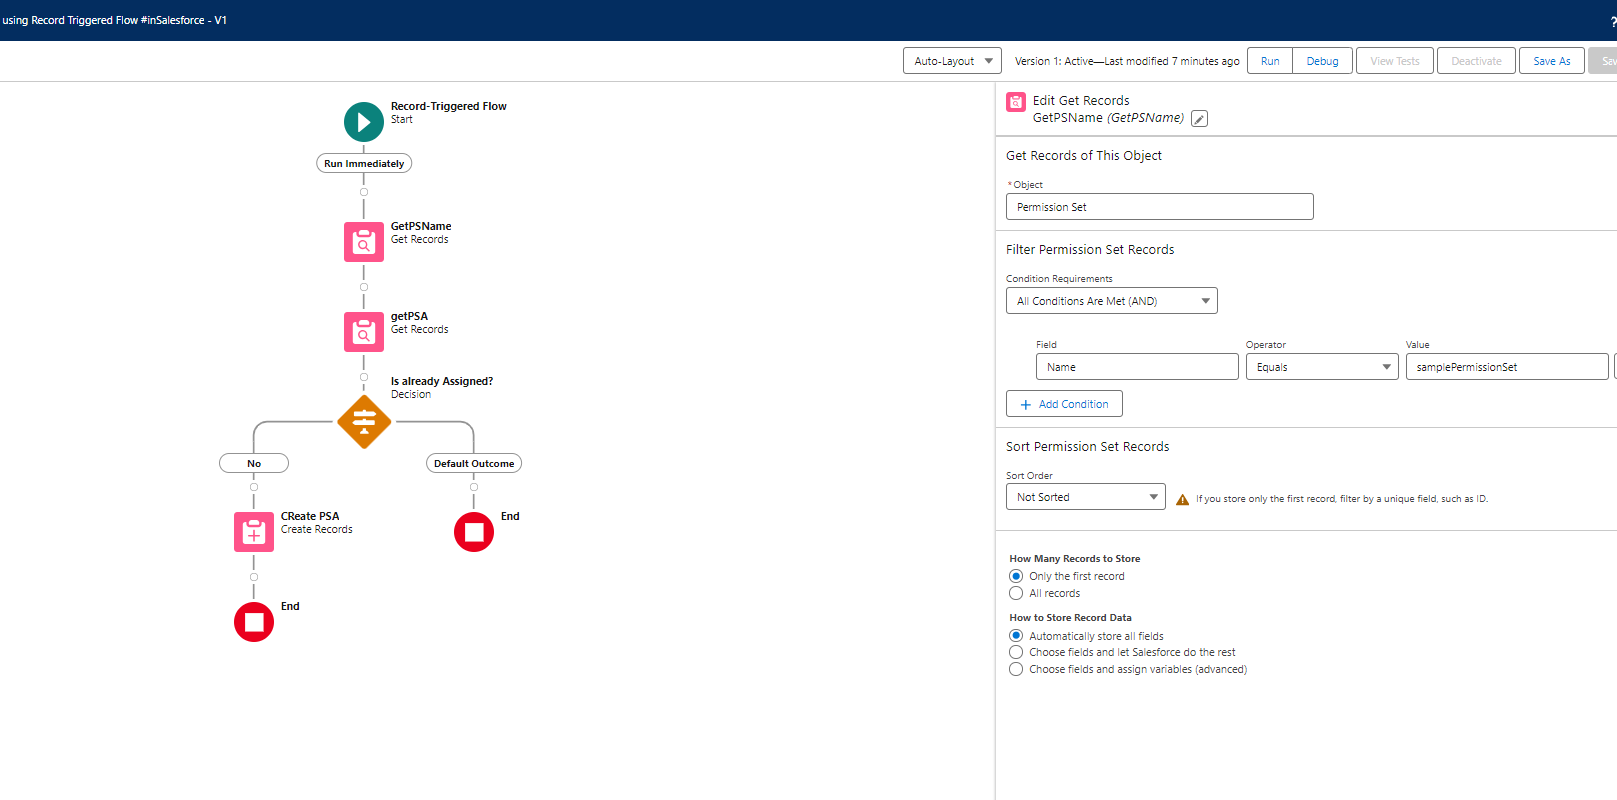
Task: Select the CReate PSA Create Records icon
Action: (254, 532)
